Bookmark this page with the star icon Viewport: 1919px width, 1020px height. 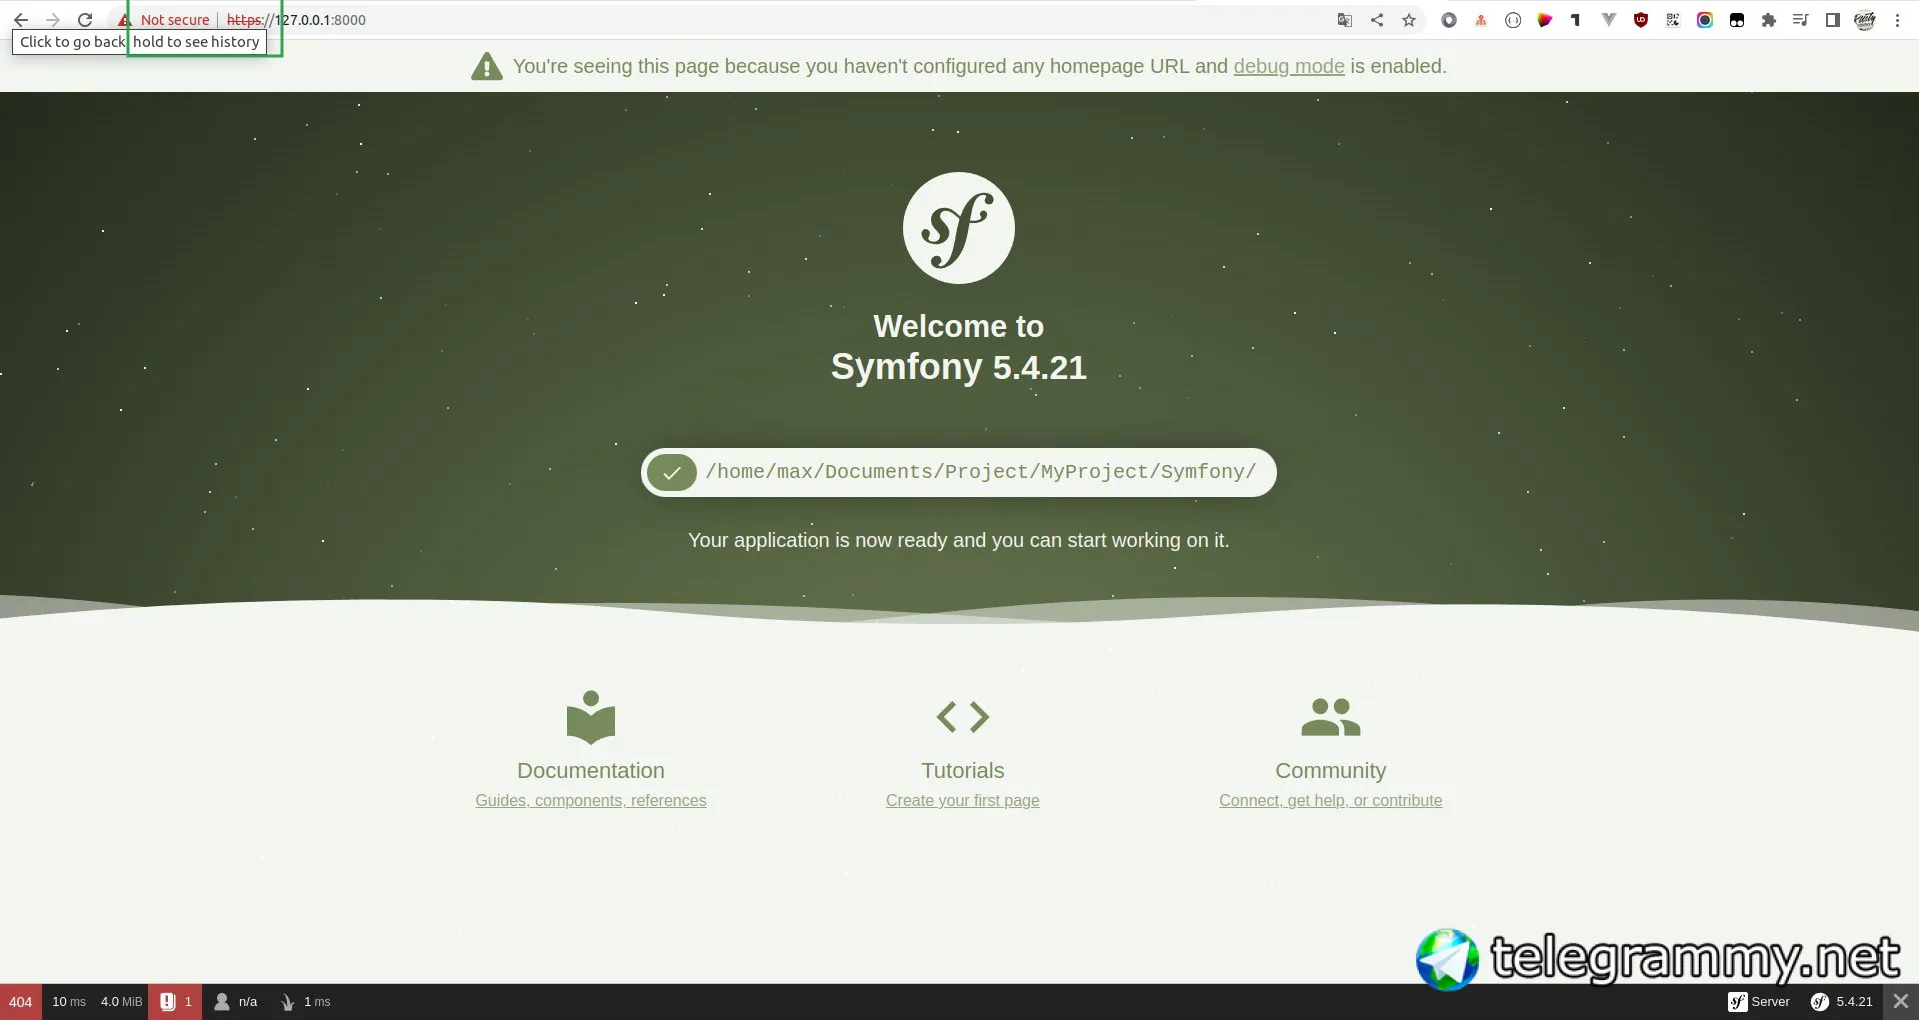[1409, 20]
